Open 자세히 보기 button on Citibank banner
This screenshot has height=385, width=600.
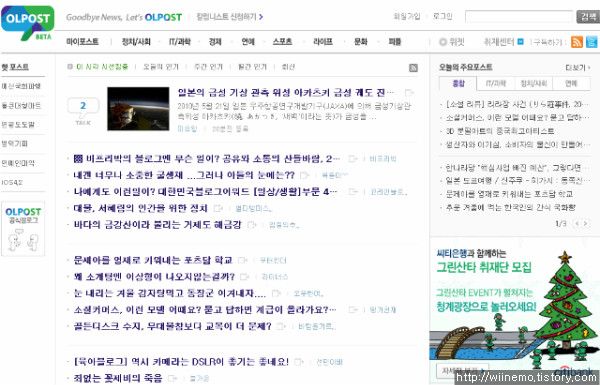(x=463, y=371)
